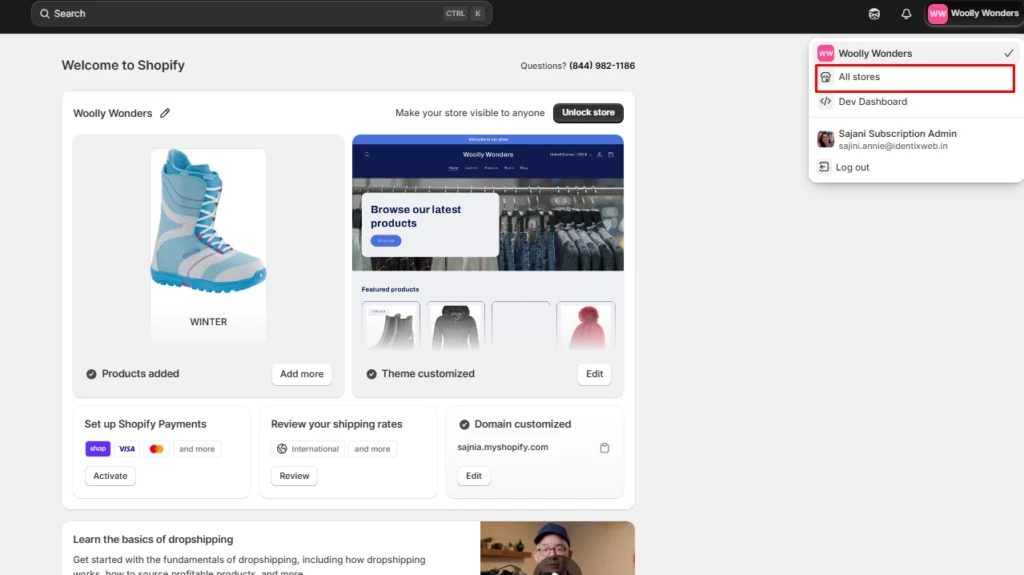Click Add more products button
Screen dimensions: 1024x575
click(x=302, y=374)
